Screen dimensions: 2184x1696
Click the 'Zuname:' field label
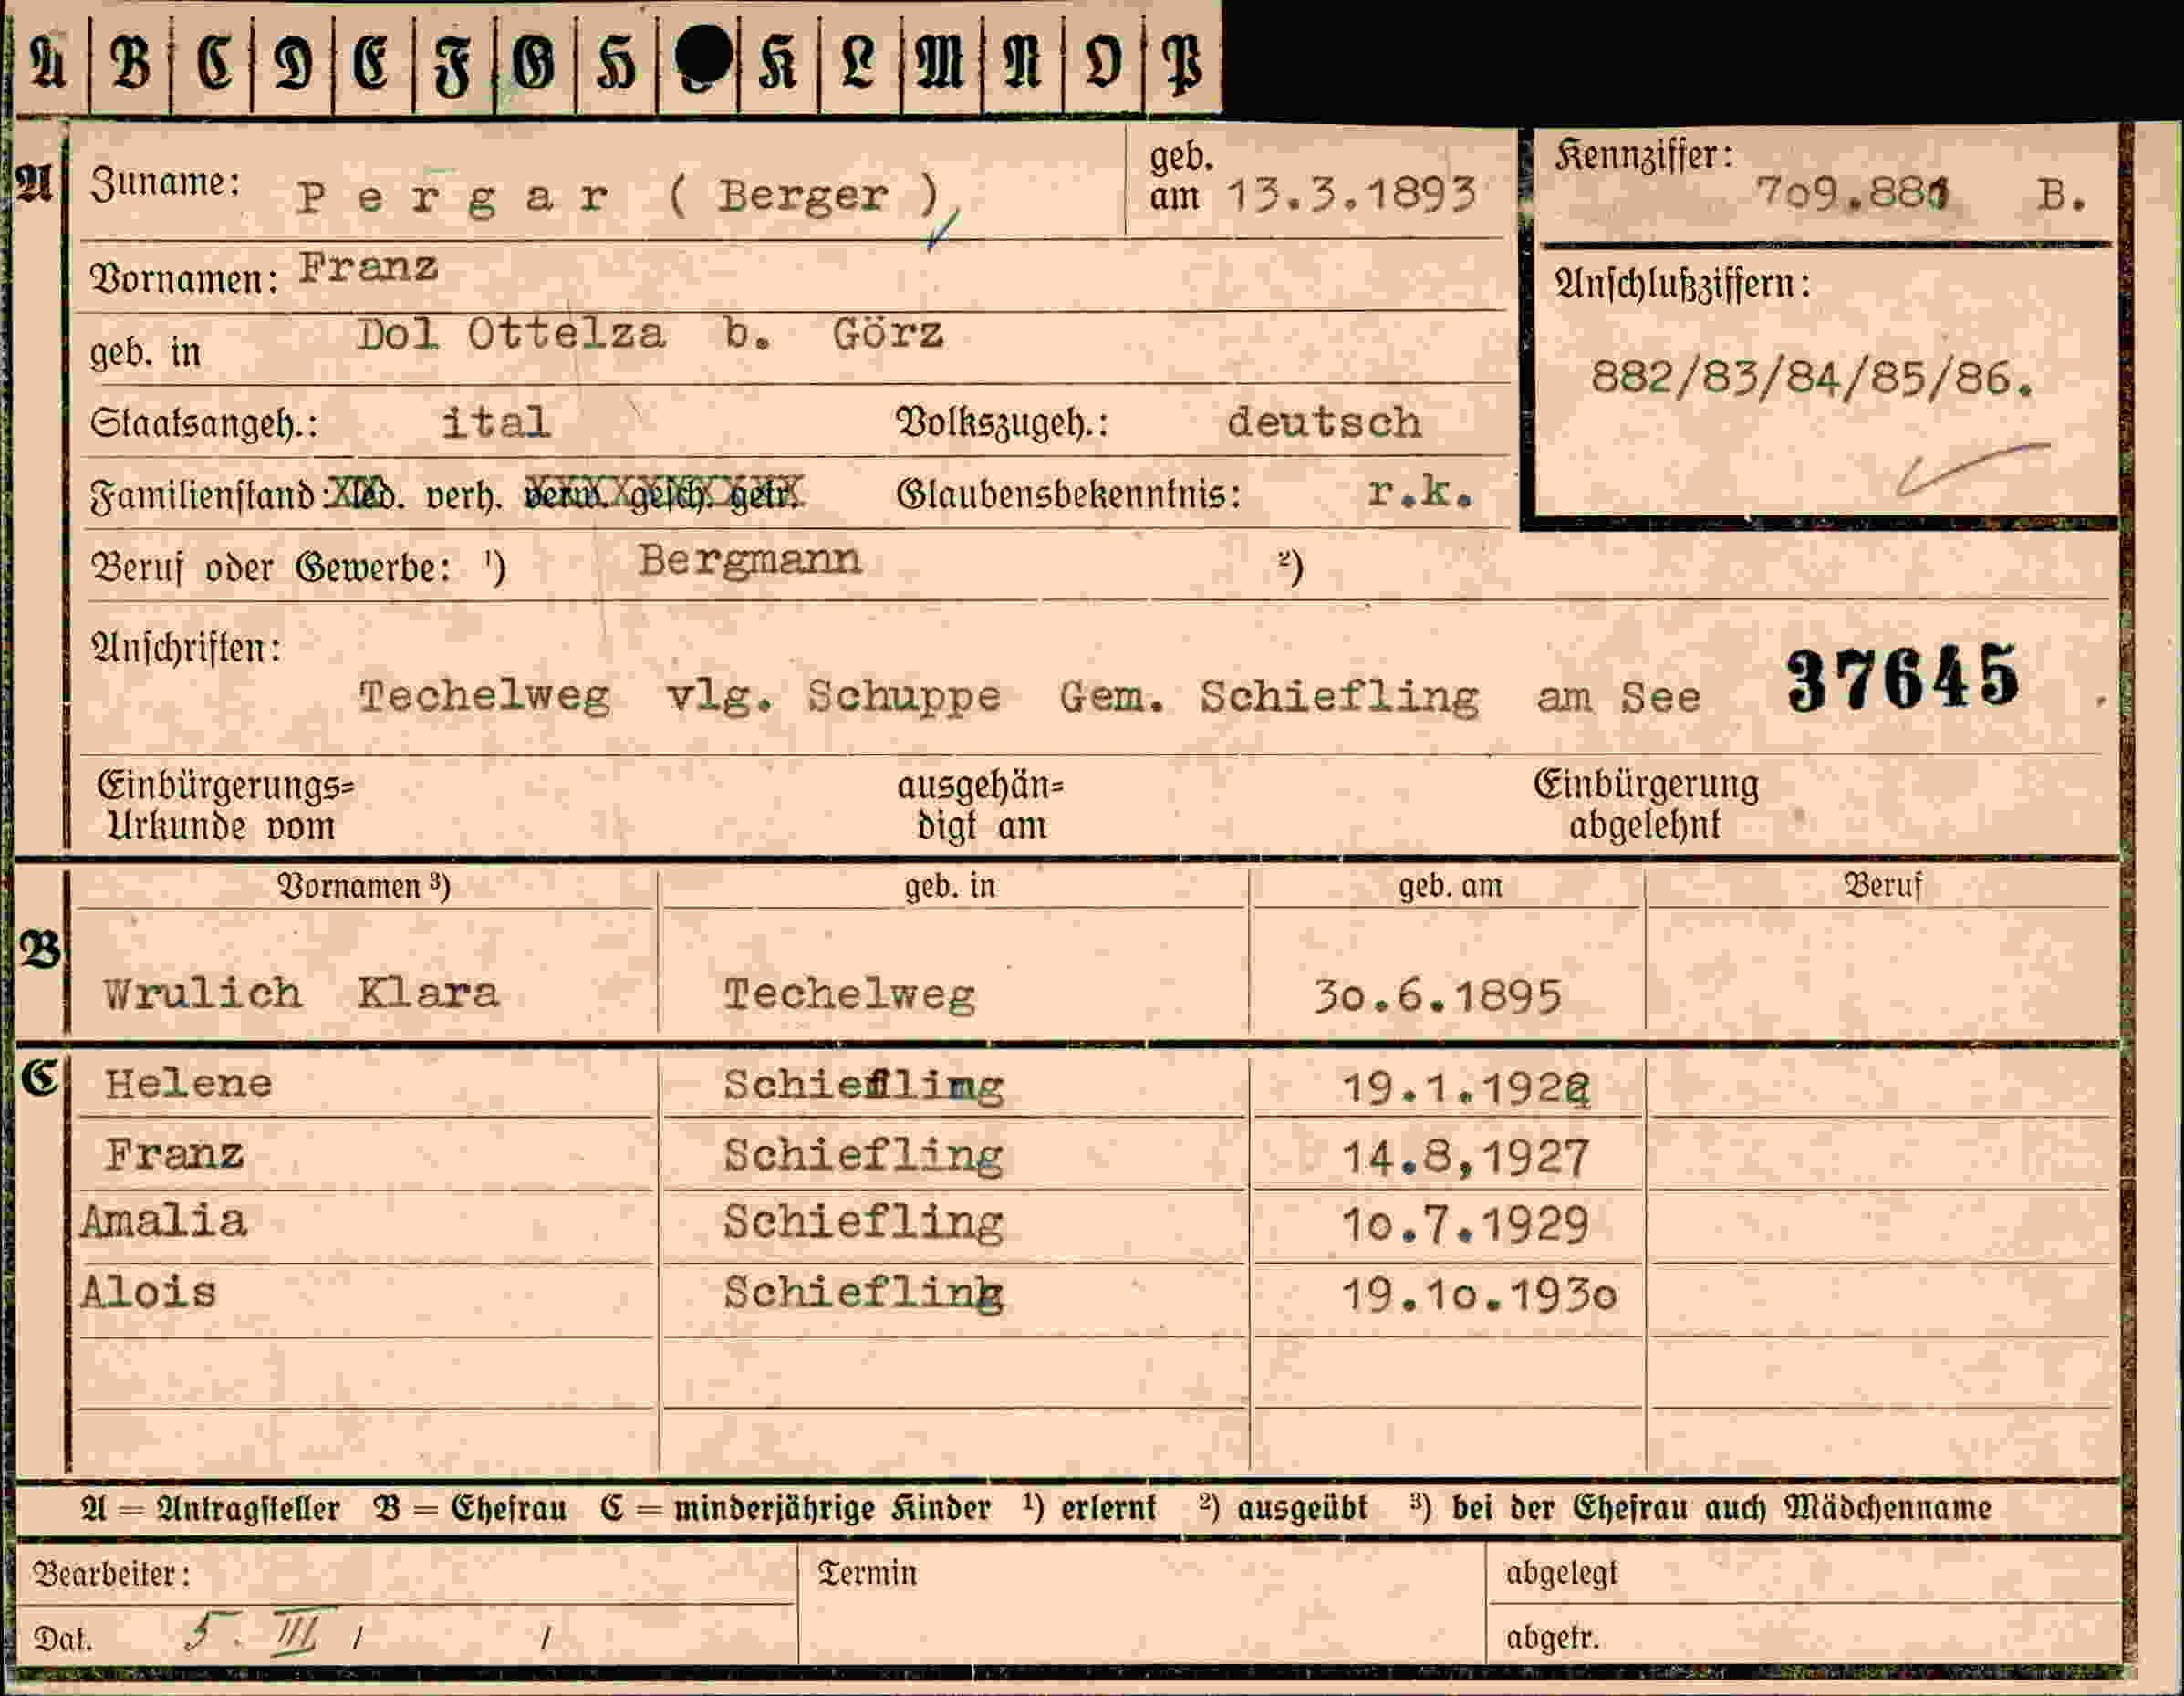click(166, 183)
